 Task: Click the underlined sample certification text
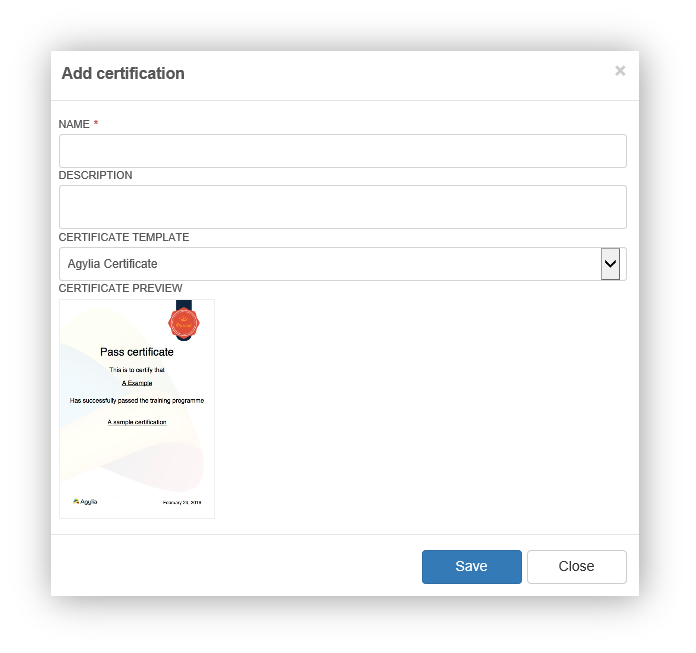click(137, 422)
